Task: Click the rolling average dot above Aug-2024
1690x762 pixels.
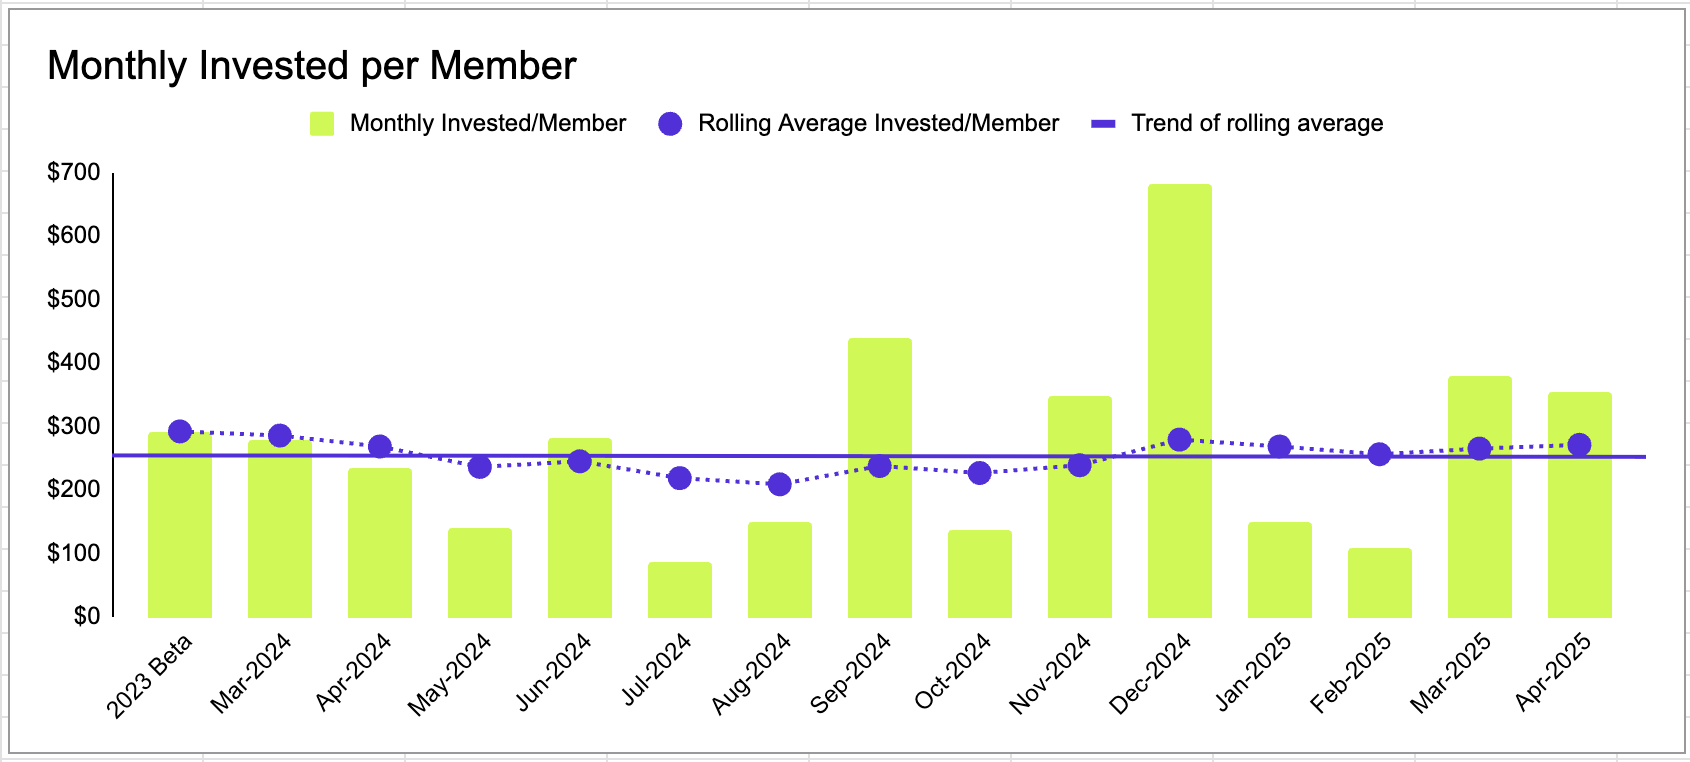Action: (x=780, y=484)
